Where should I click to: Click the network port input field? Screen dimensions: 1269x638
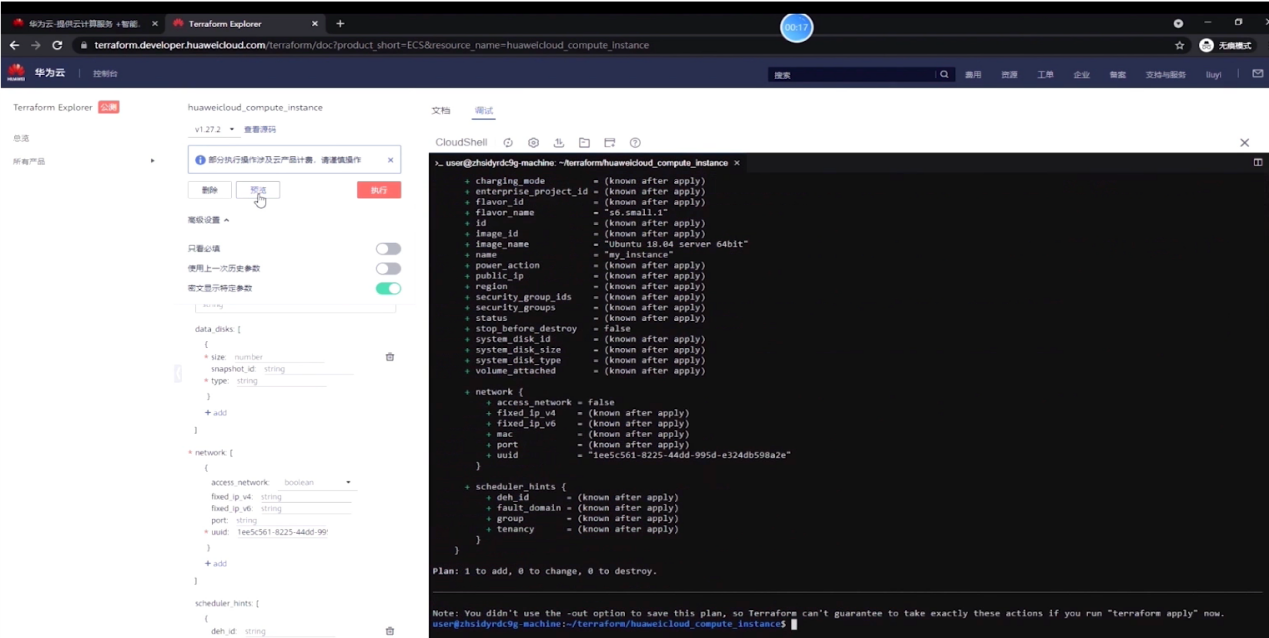click(x=281, y=521)
